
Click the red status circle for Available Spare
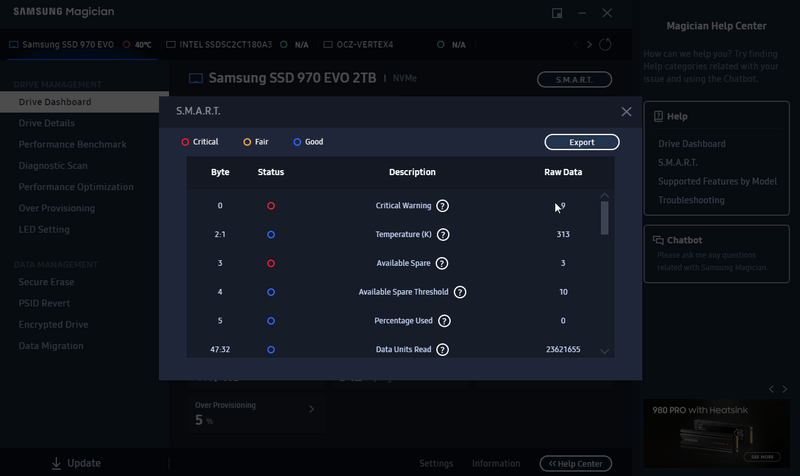click(x=271, y=263)
